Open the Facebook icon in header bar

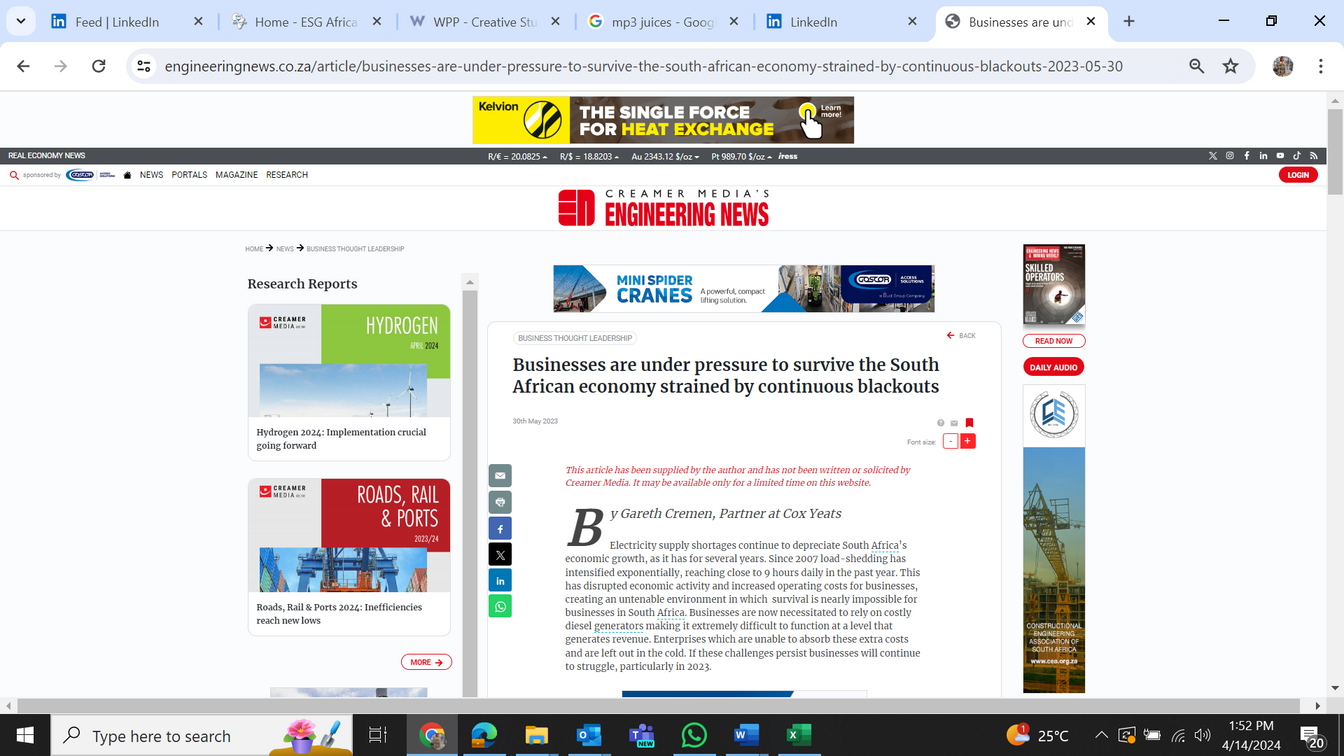tap(1247, 156)
